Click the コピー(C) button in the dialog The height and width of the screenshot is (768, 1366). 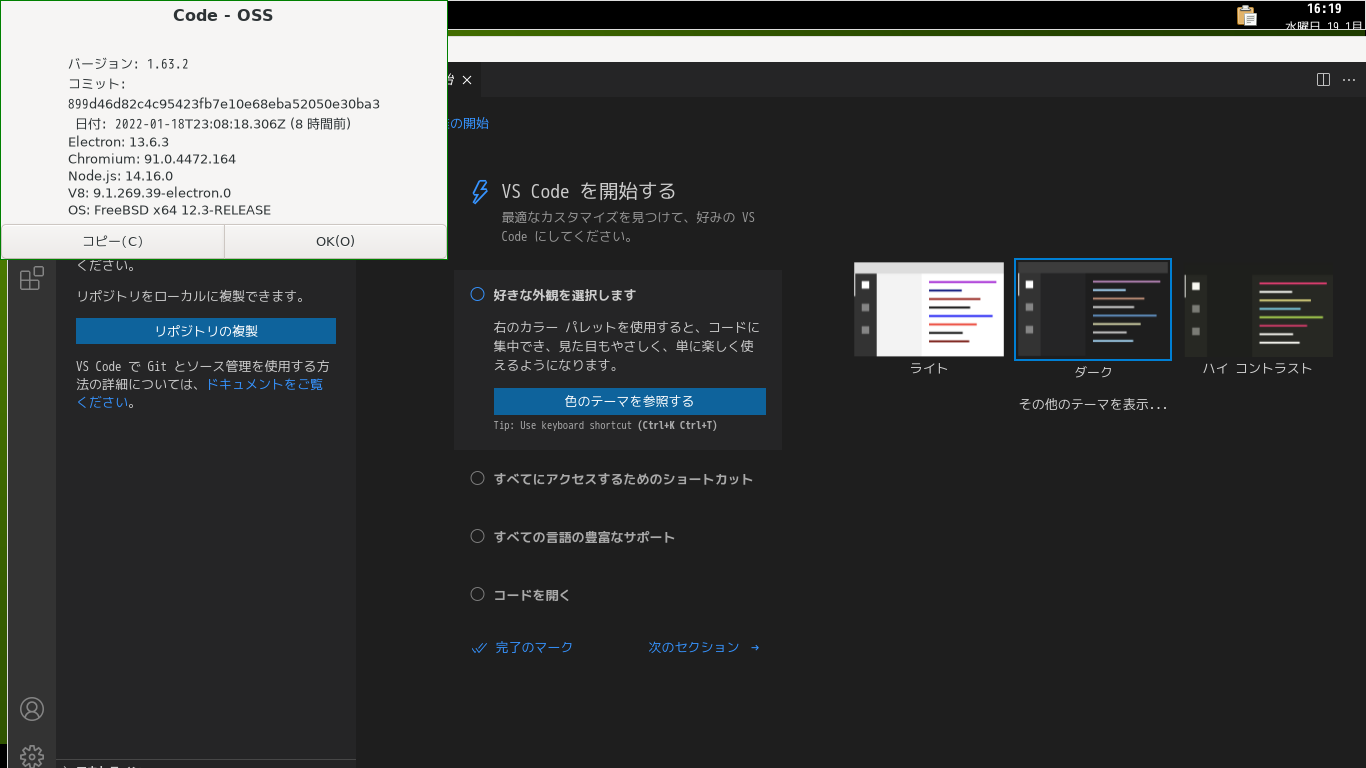[x=113, y=241]
